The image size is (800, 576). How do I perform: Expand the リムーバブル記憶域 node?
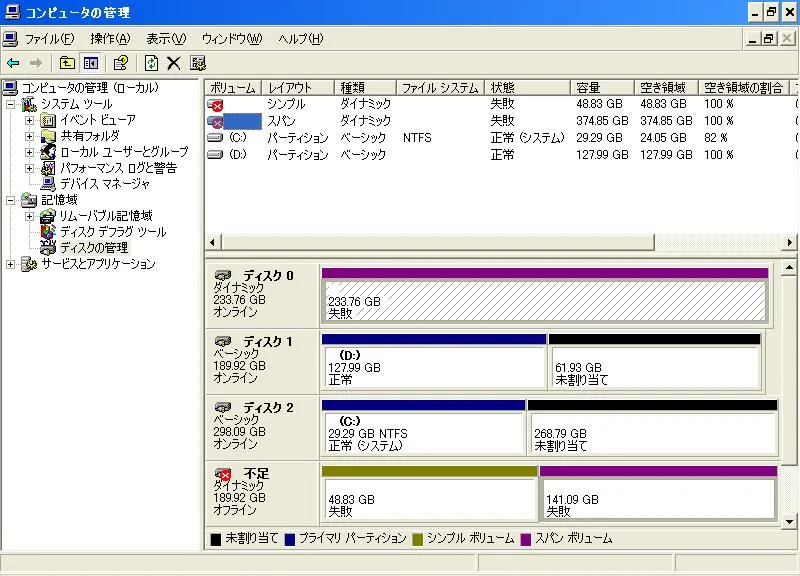(30, 216)
